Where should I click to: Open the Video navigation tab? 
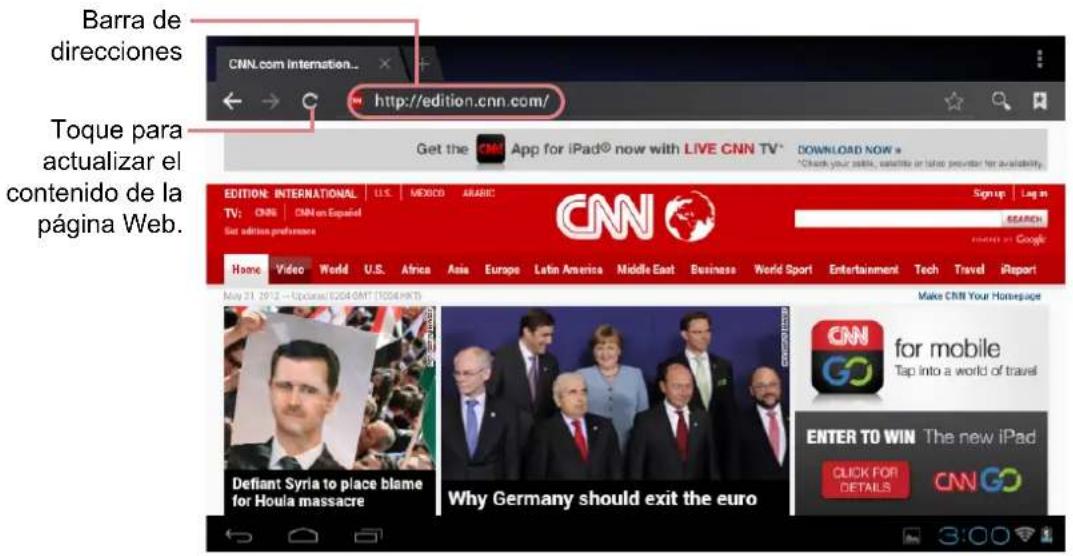click(x=290, y=270)
